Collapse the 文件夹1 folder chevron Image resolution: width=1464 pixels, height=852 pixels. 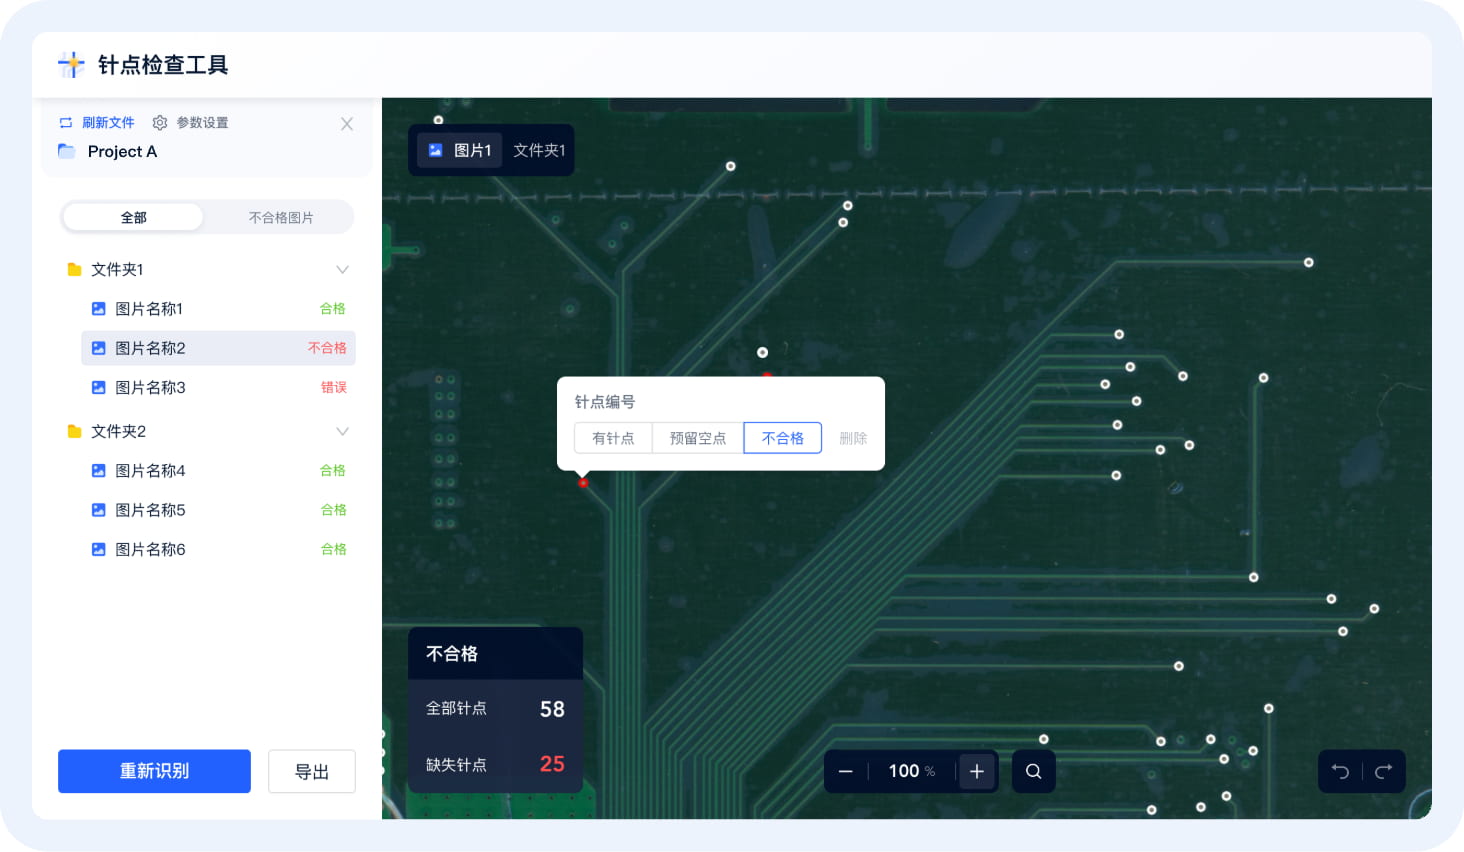[x=342, y=270]
